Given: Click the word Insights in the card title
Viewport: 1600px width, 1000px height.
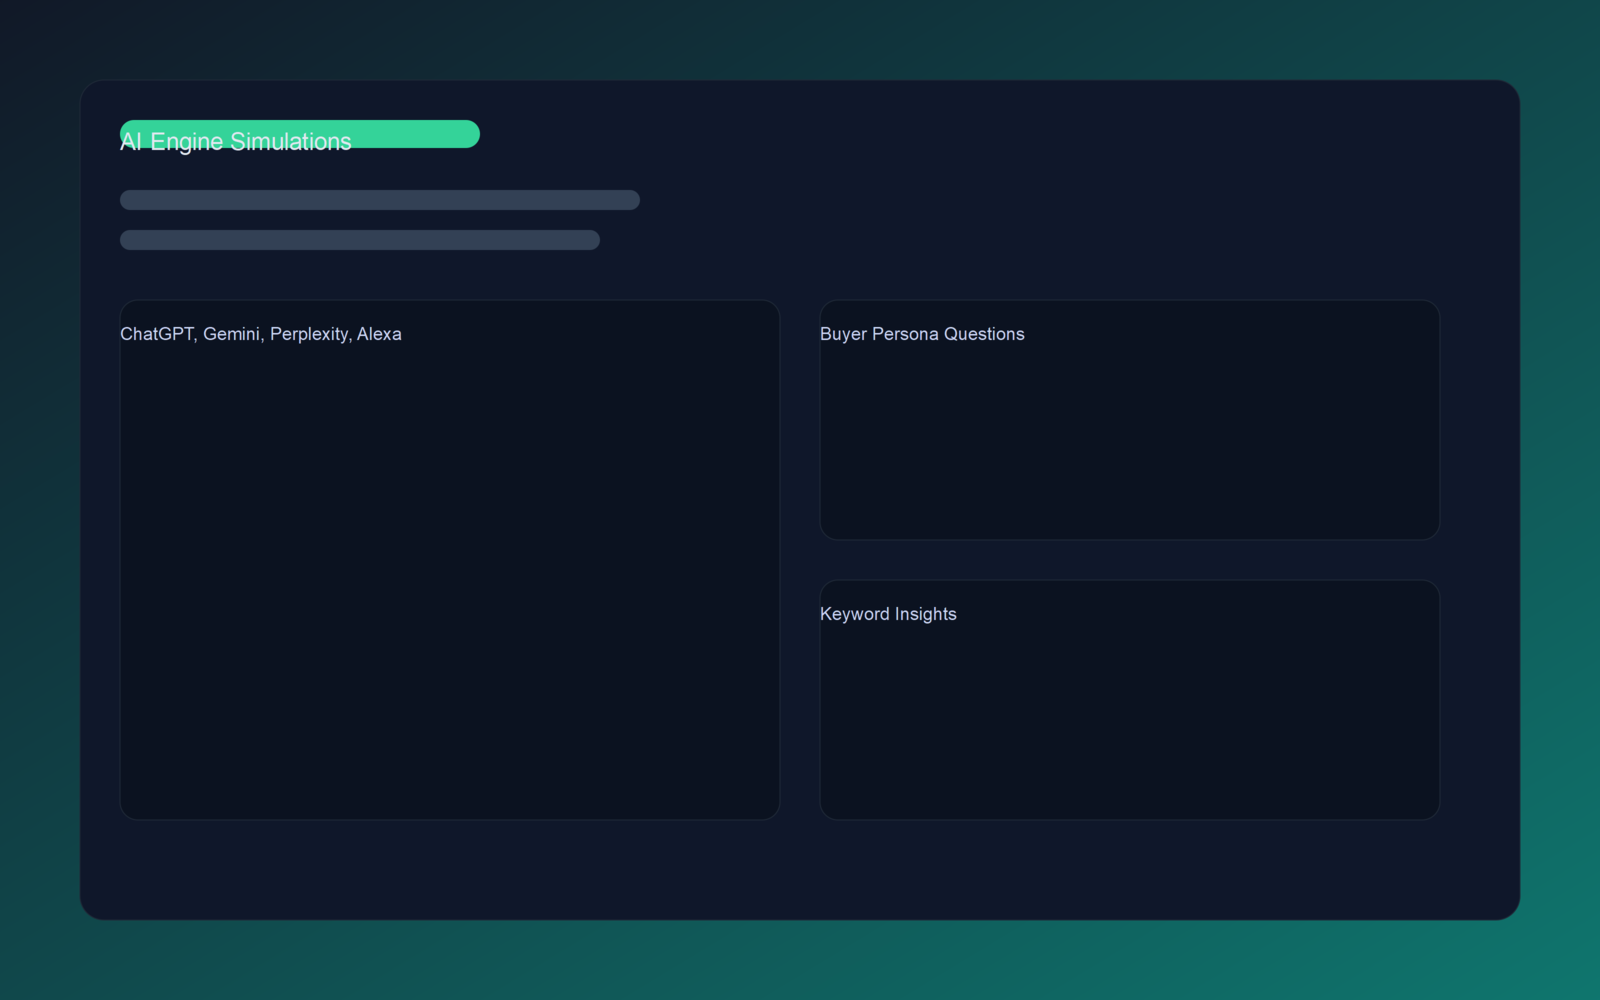Looking at the screenshot, I should 925,614.
